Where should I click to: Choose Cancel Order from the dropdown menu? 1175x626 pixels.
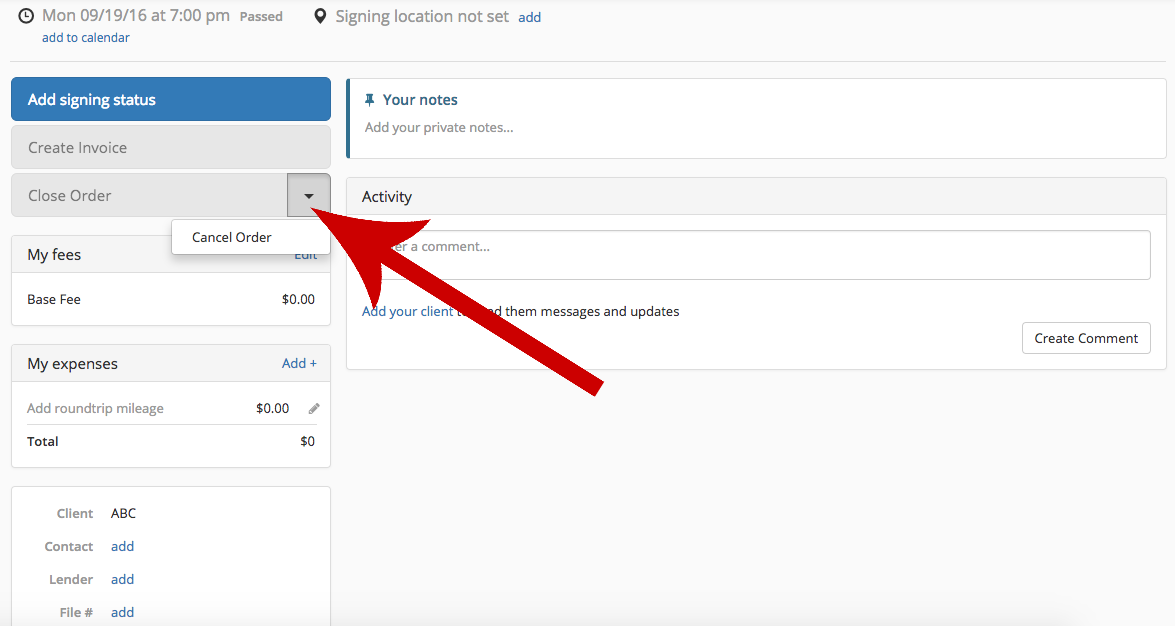click(x=232, y=237)
